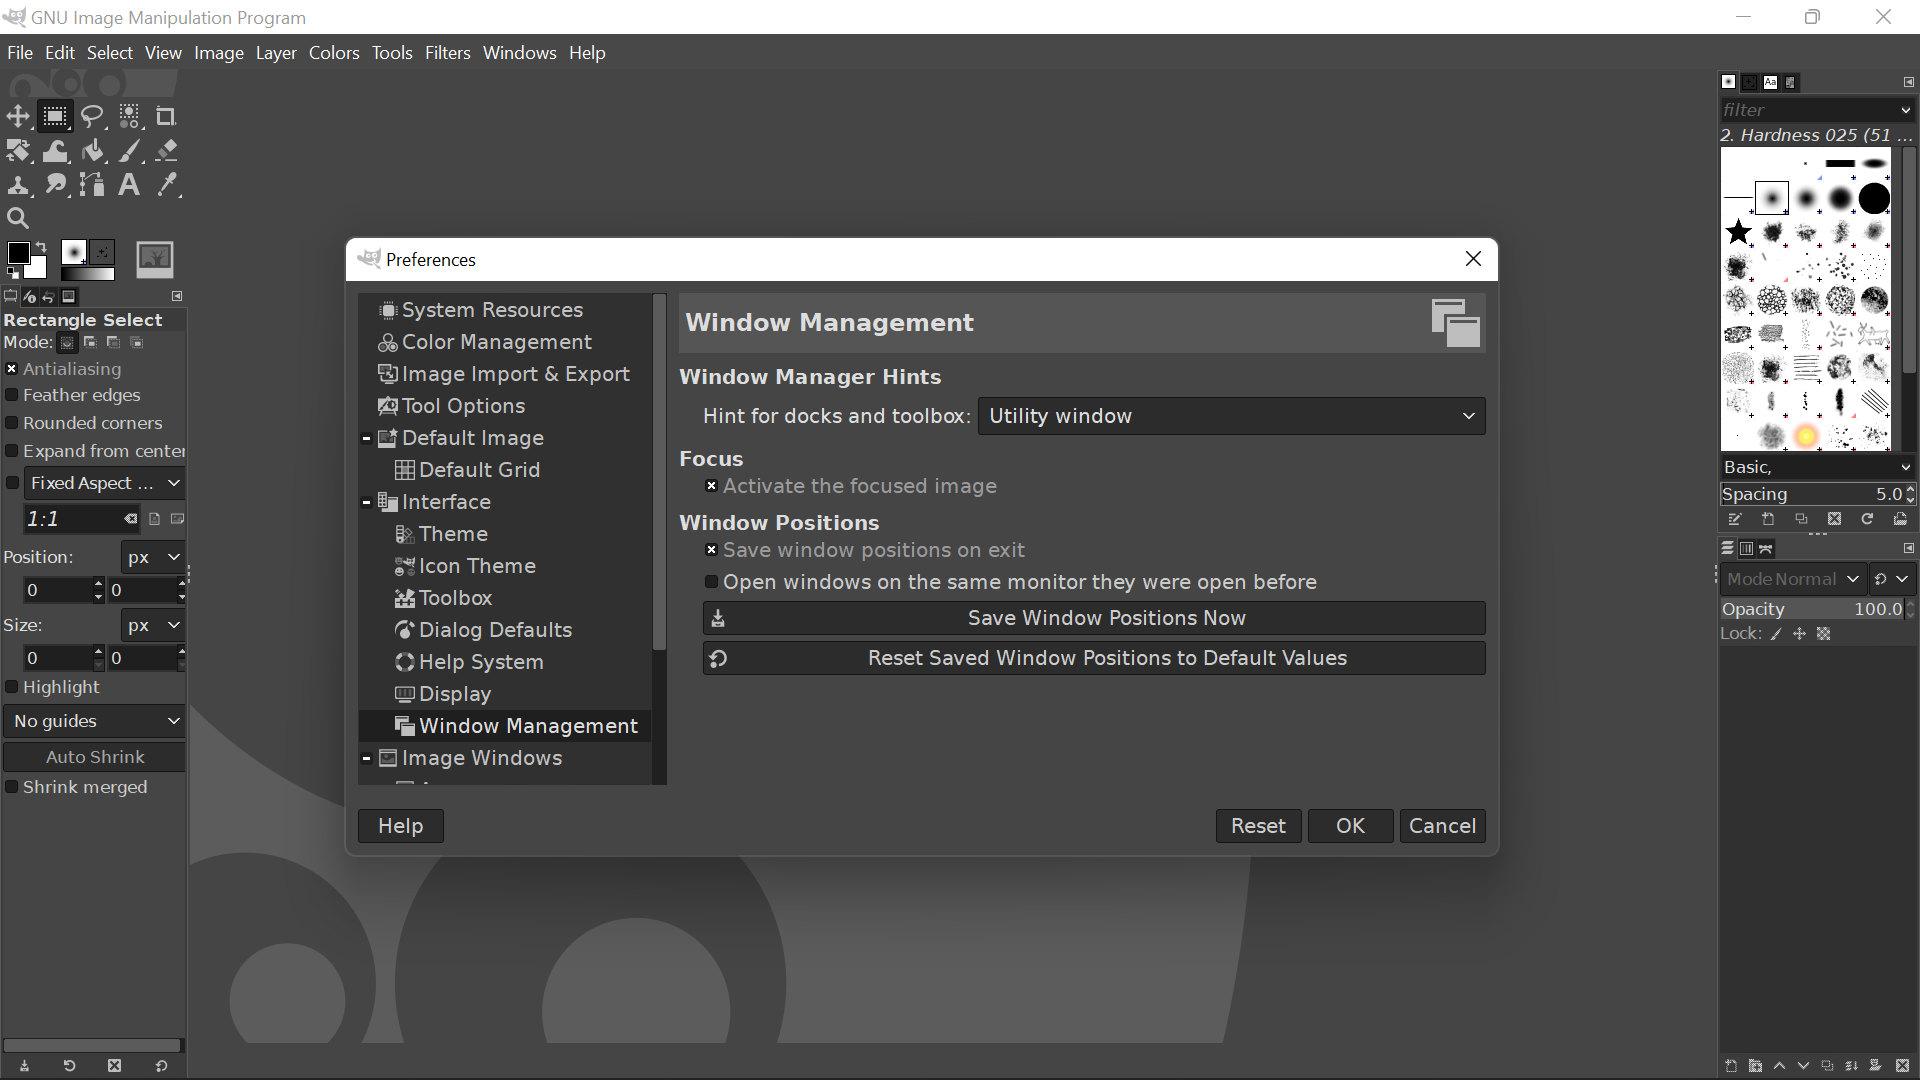Reset colors to default black and white
Screen dimensions: 1920x1080
(12, 272)
